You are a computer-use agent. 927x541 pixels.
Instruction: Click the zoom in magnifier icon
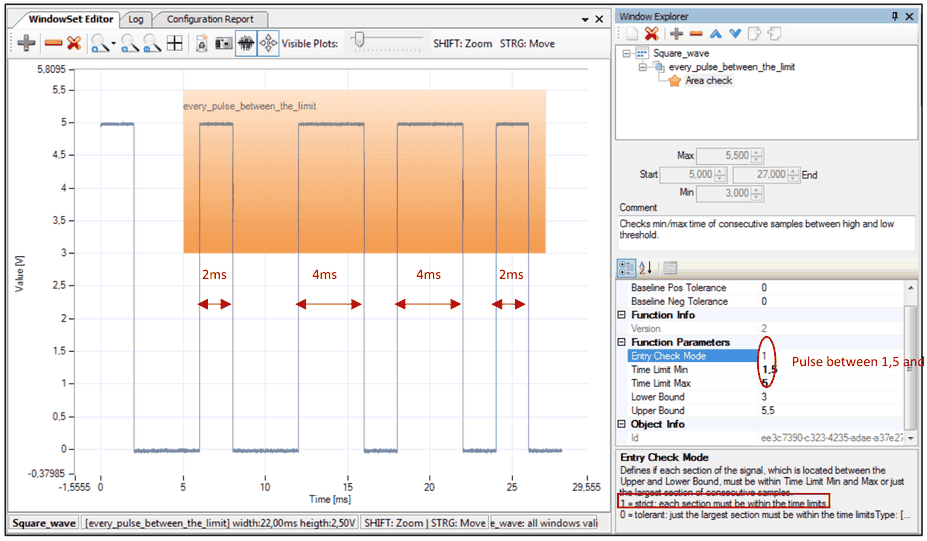[x=129, y=43]
